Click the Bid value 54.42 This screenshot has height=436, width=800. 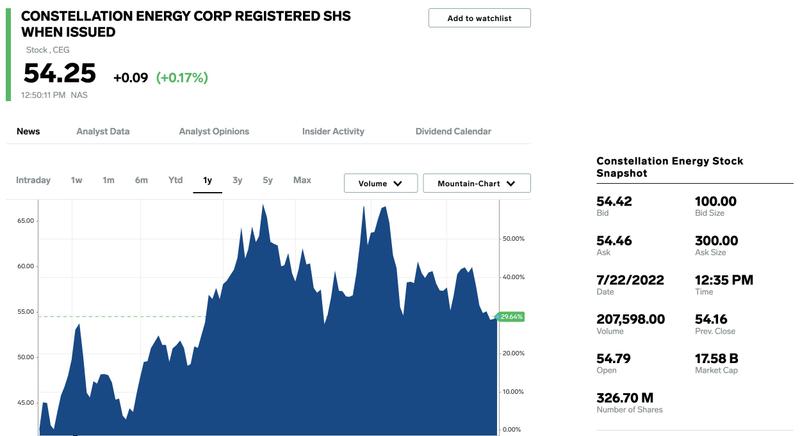click(614, 201)
